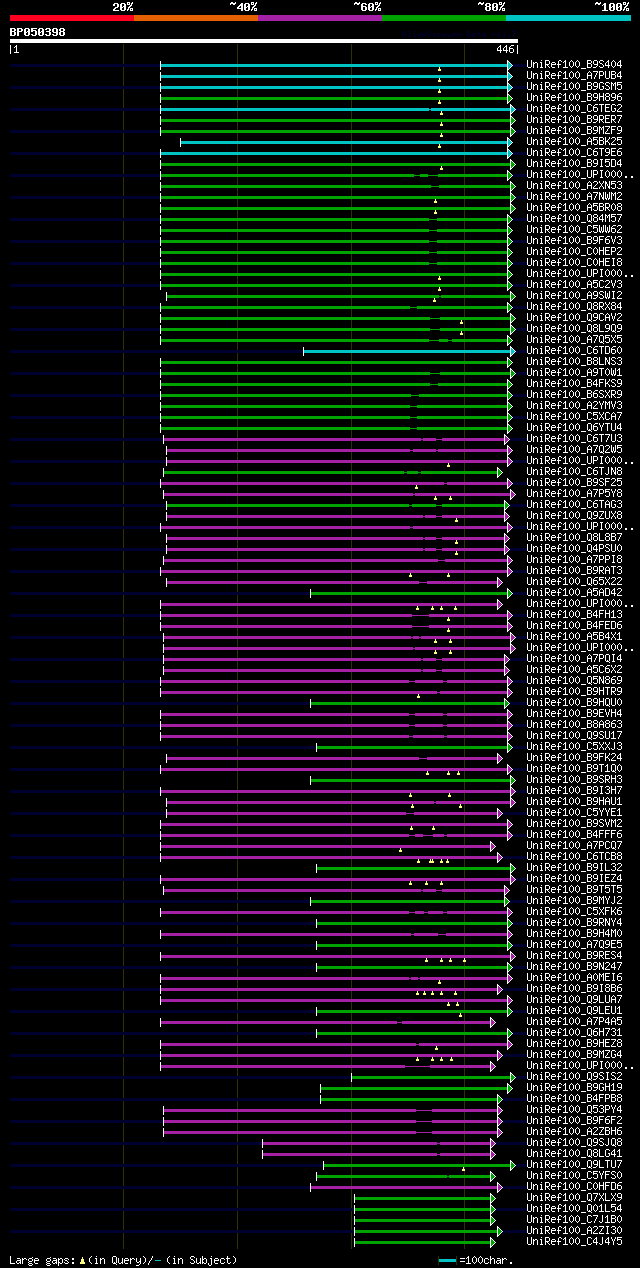The height and width of the screenshot is (1268, 640).
Task: Click the short green alignment bar for A5AD42
Action: 410,593
